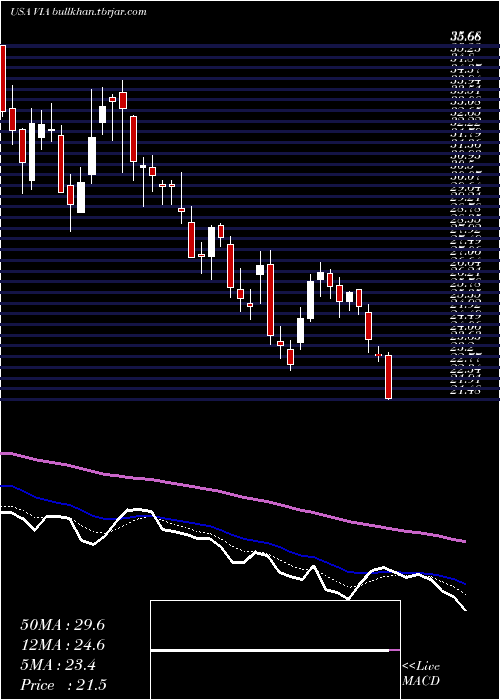Click the 12MA : 24.6 readout
Screen dimensions: 500x700
(62, 645)
